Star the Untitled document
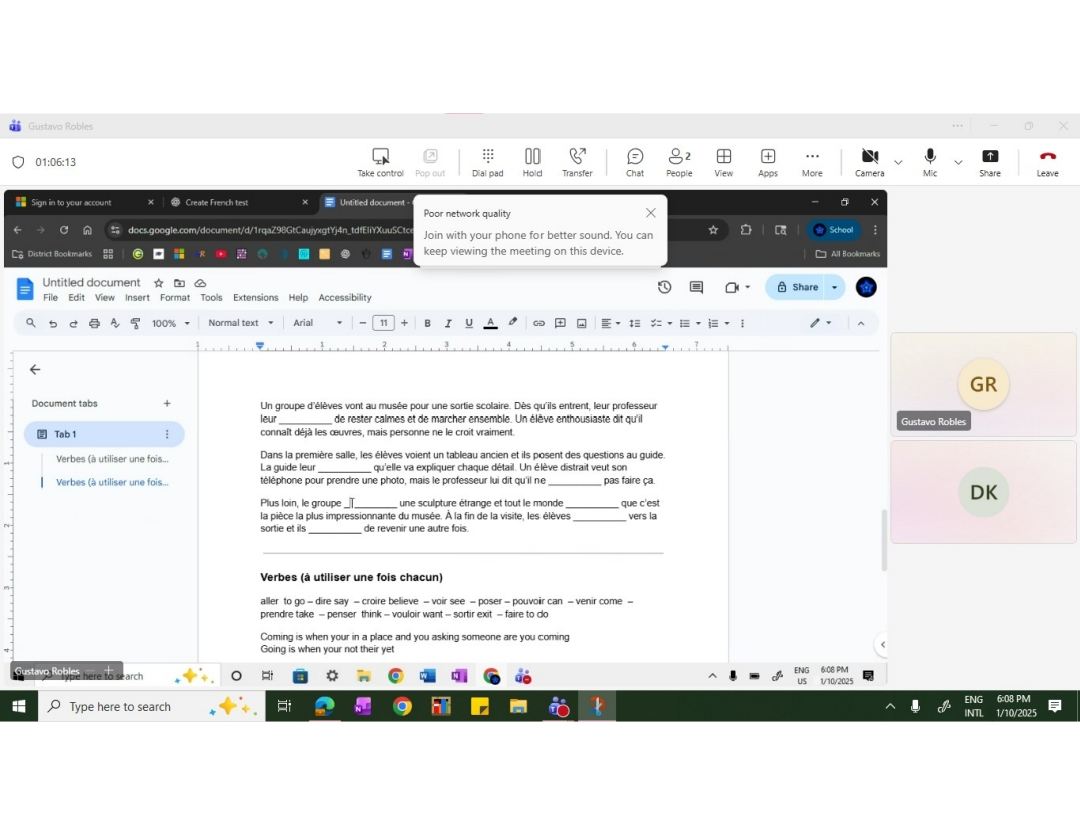 click(158, 283)
